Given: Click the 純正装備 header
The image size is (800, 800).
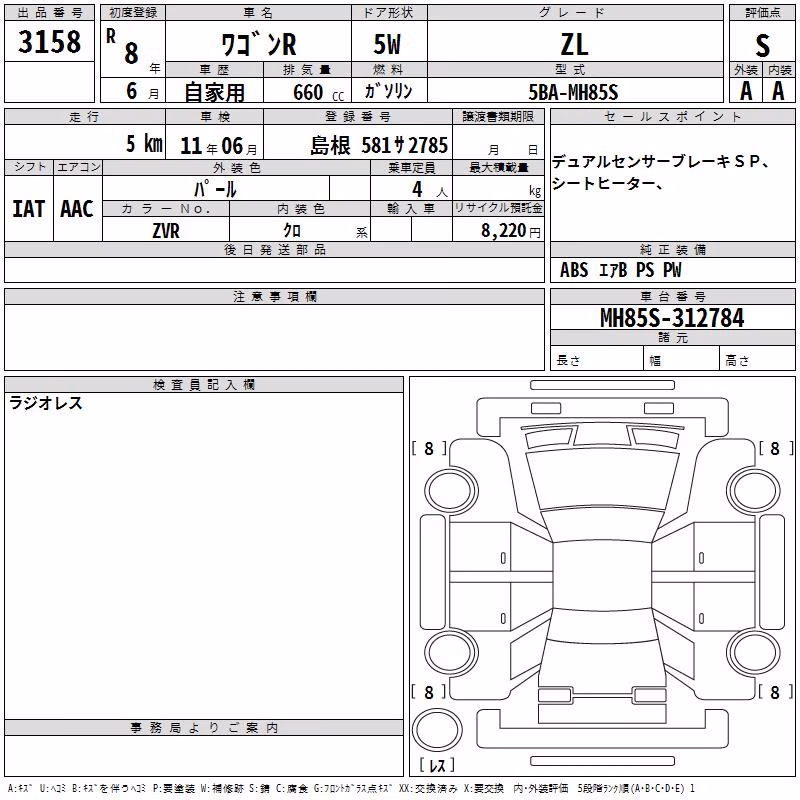Looking at the screenshot, I should coord(672,249).
